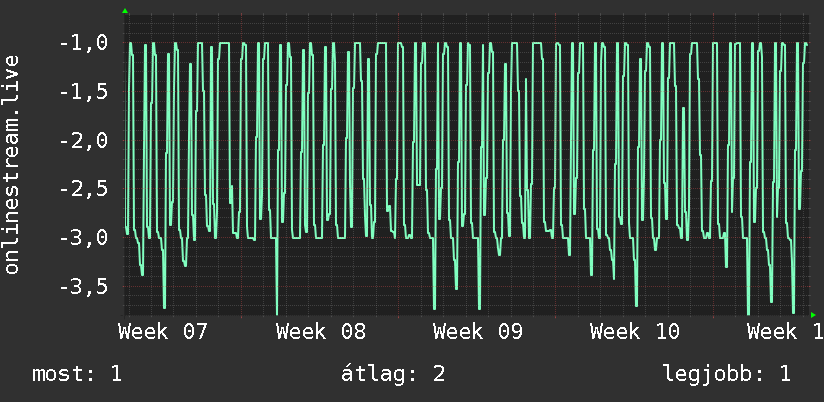Click the '-1,0' y-axis value

84,43
